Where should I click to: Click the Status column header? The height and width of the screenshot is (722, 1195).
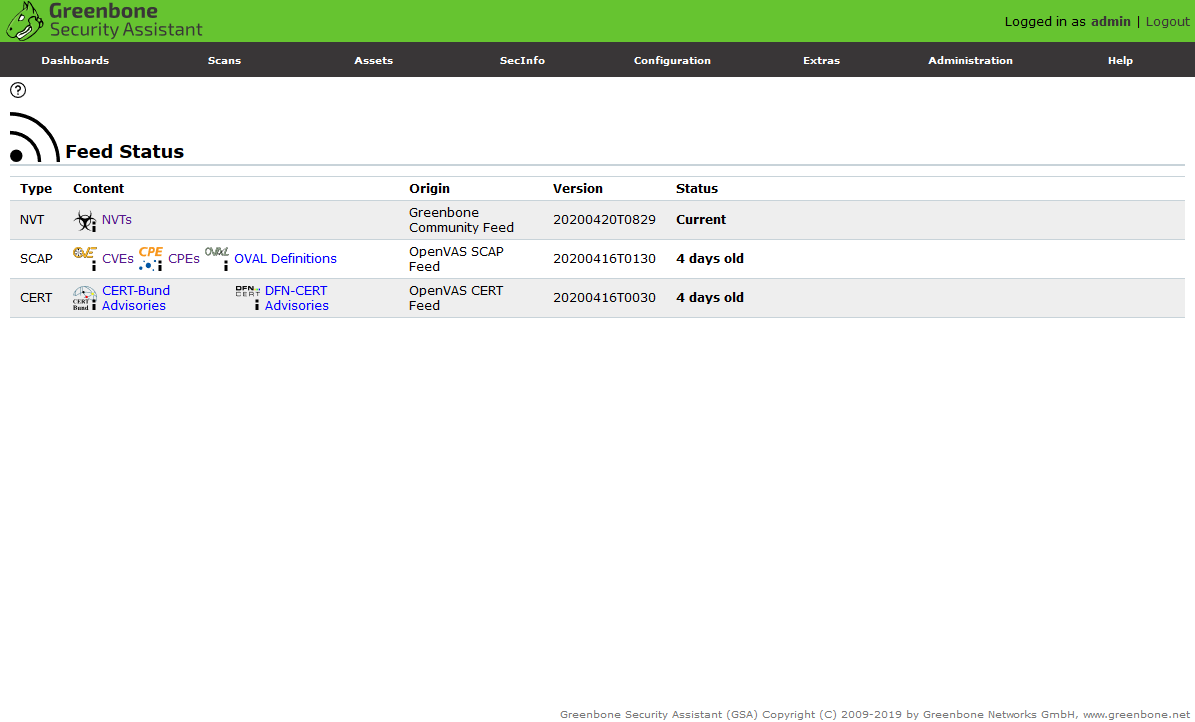point(697,188)
